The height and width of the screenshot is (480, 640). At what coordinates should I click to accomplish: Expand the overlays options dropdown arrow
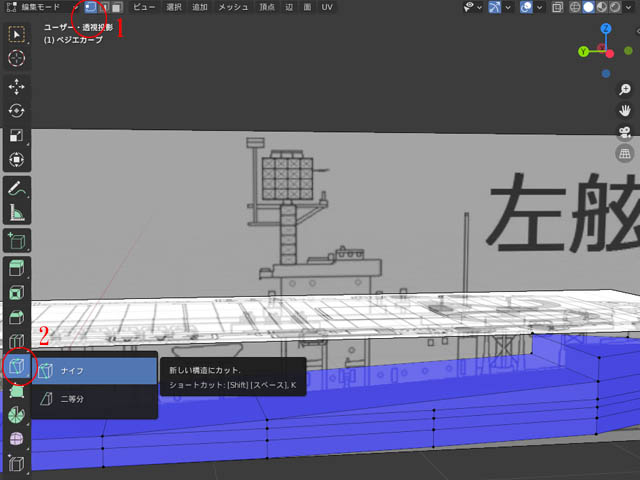pyautogui.click(x=540, y=7)
